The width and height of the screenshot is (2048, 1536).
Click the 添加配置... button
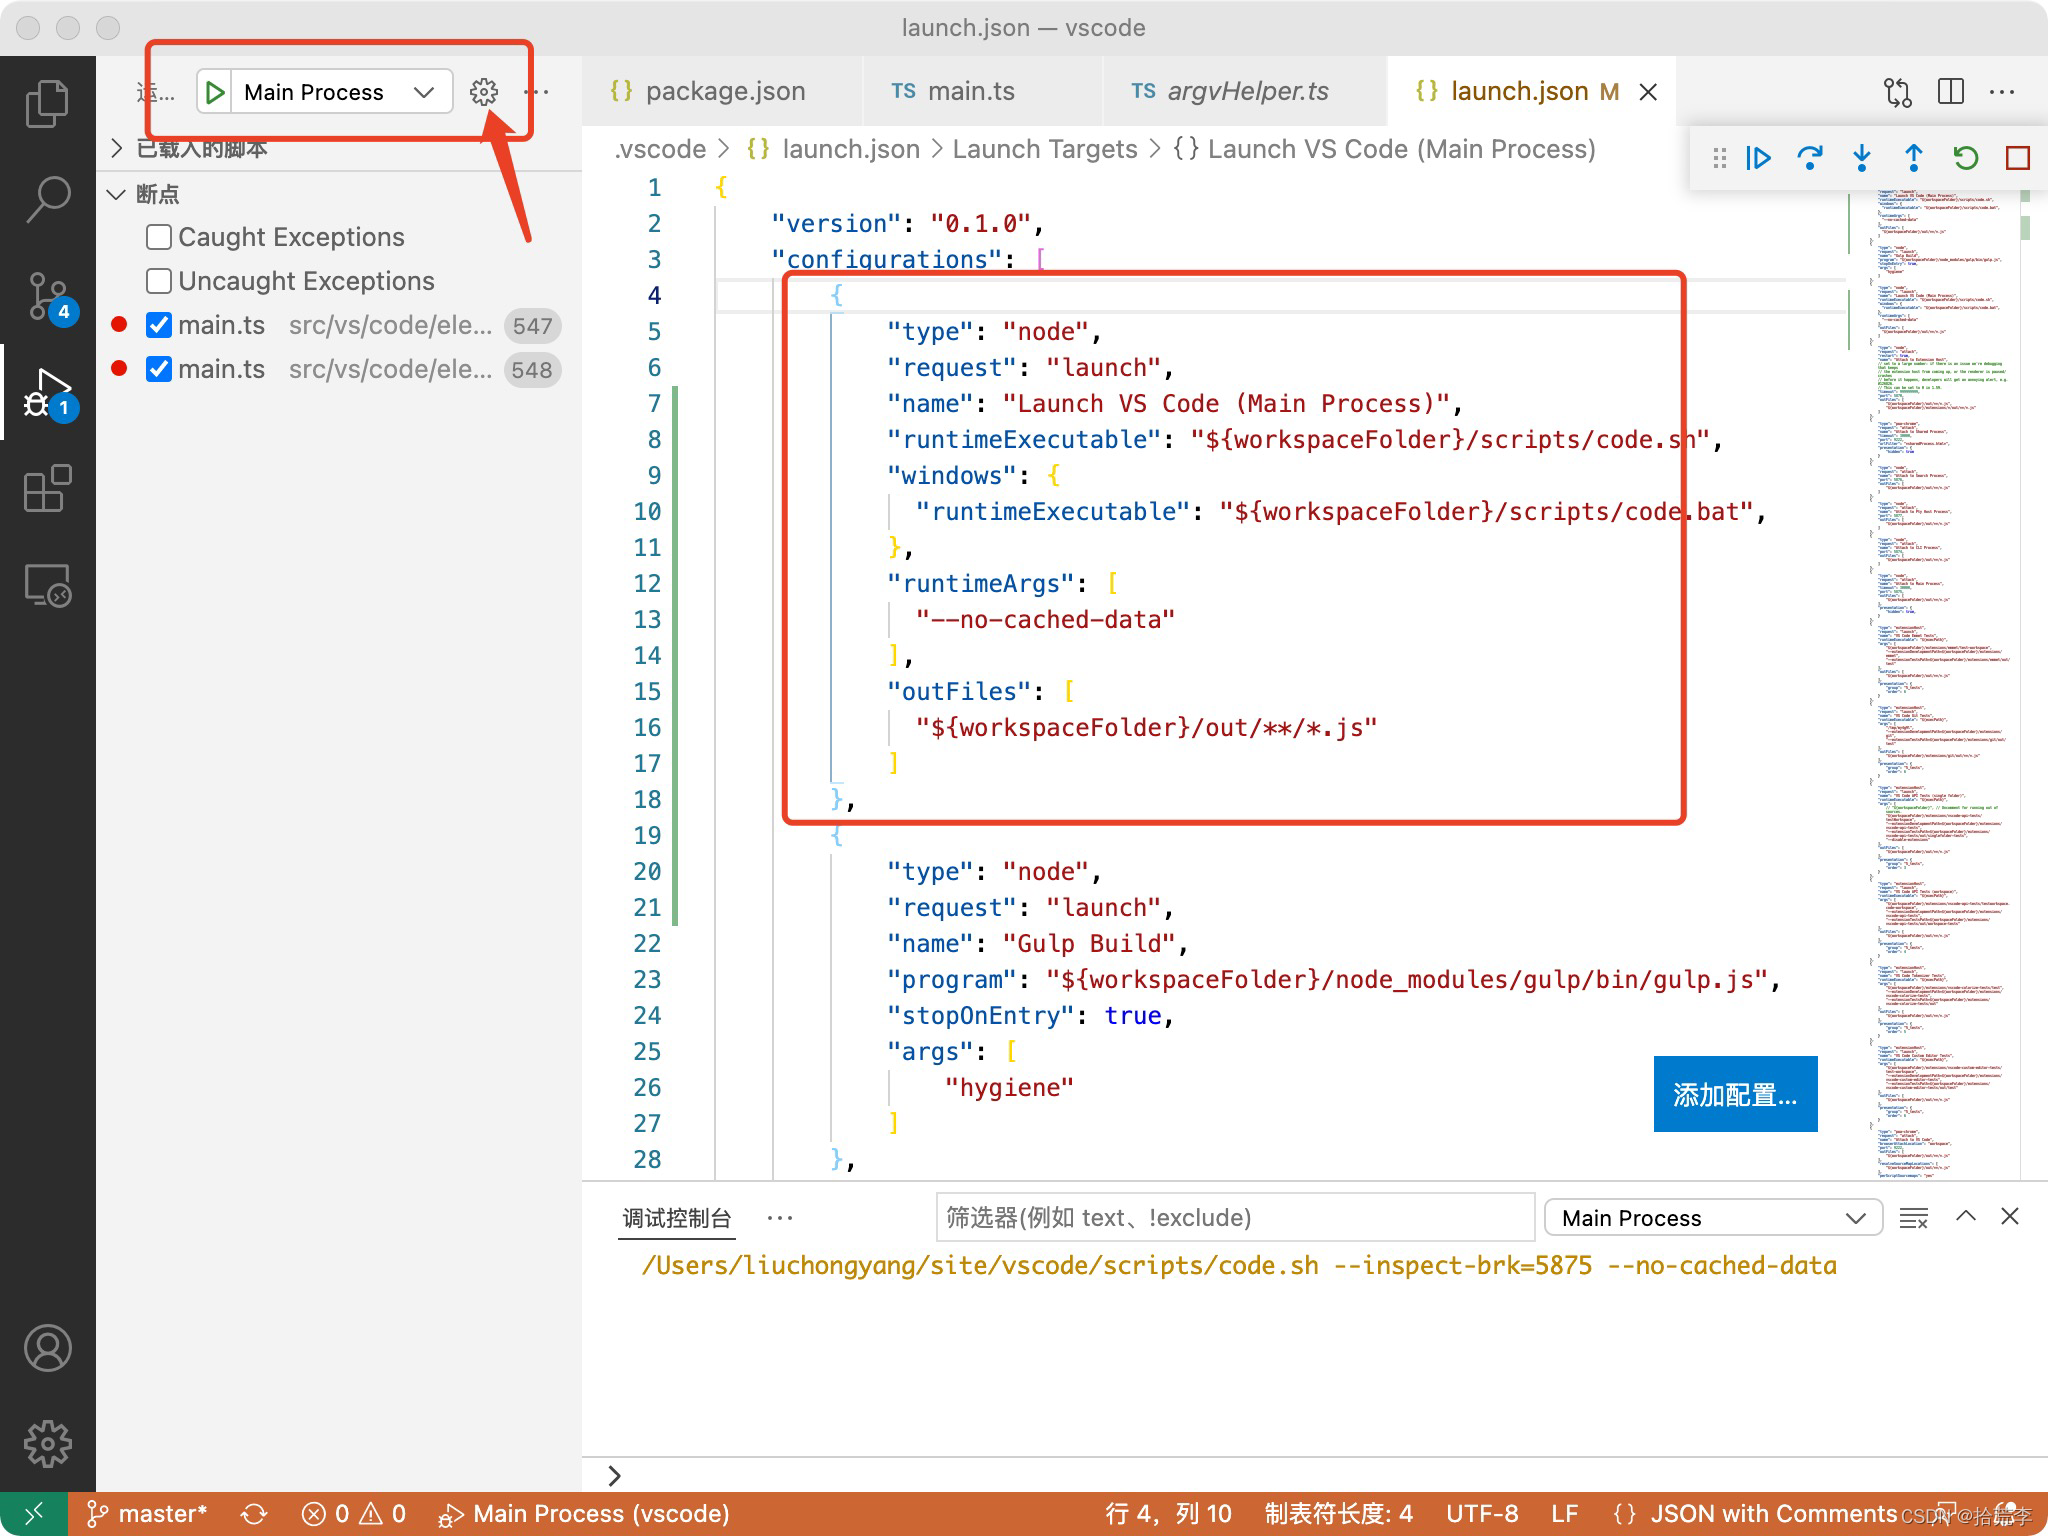click(x=1734, y=1095)
